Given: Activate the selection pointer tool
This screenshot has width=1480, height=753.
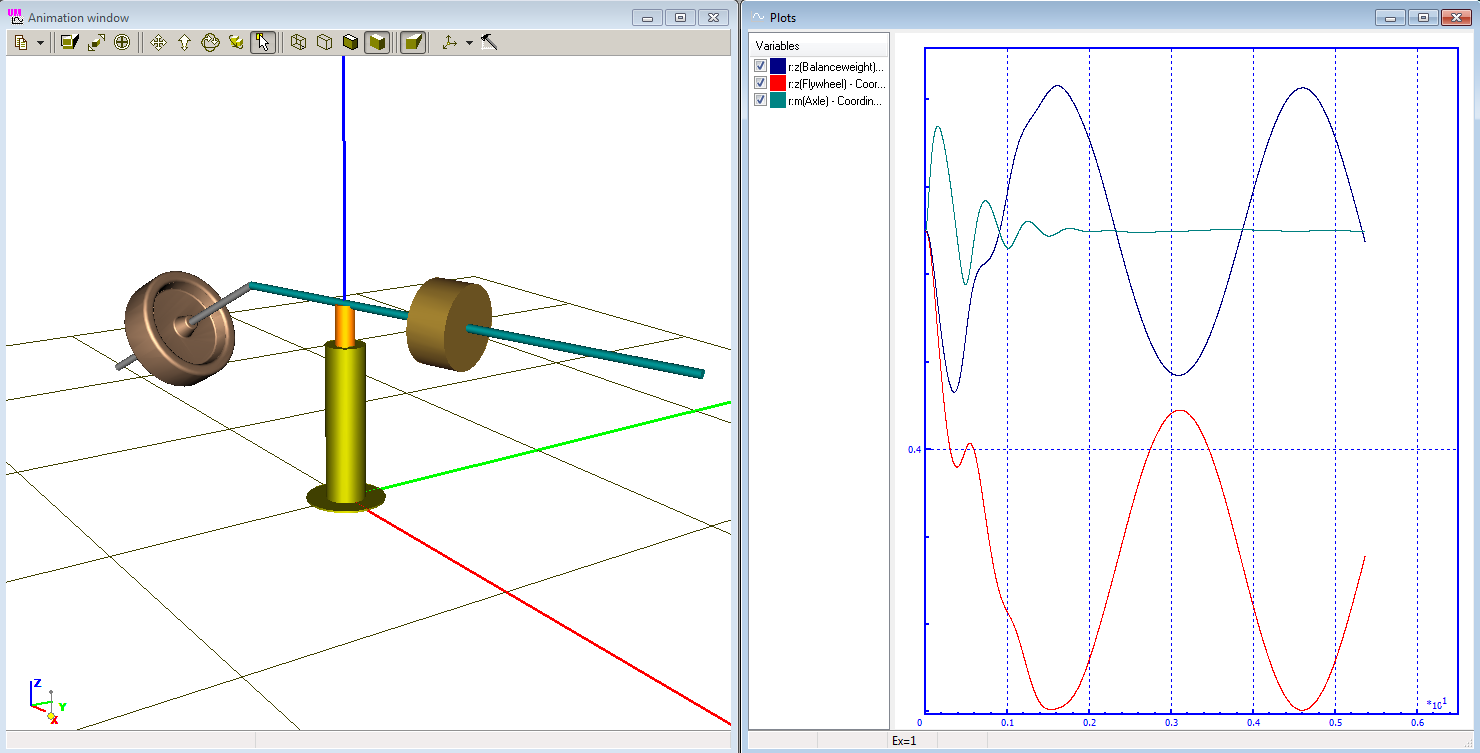Looking at the screenshot, I should [262, 42].
